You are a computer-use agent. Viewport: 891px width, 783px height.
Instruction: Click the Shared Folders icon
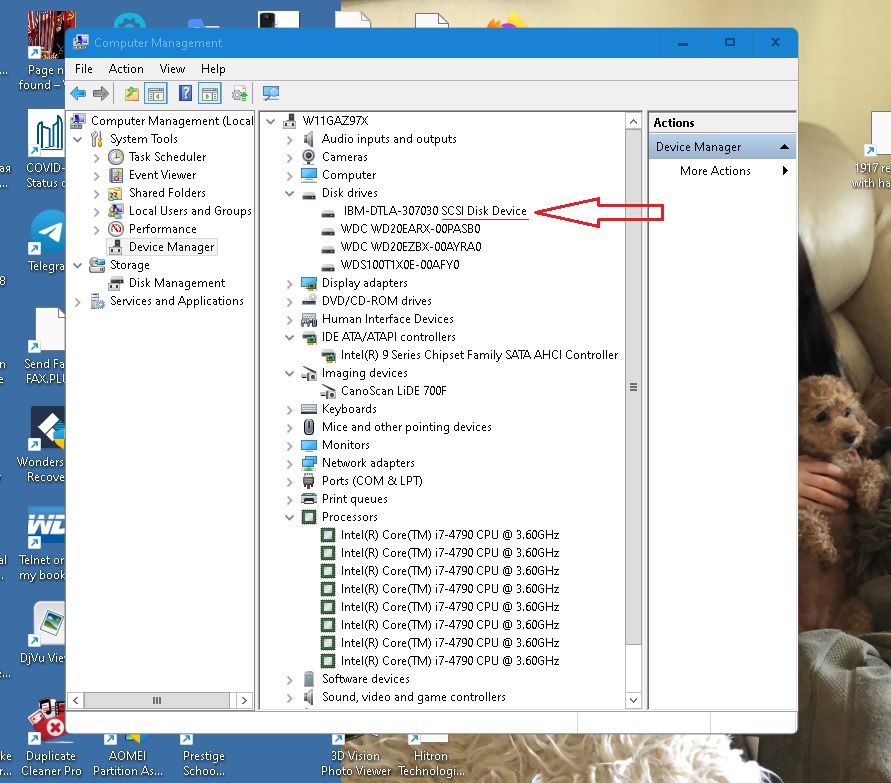[x=116, y=193]
